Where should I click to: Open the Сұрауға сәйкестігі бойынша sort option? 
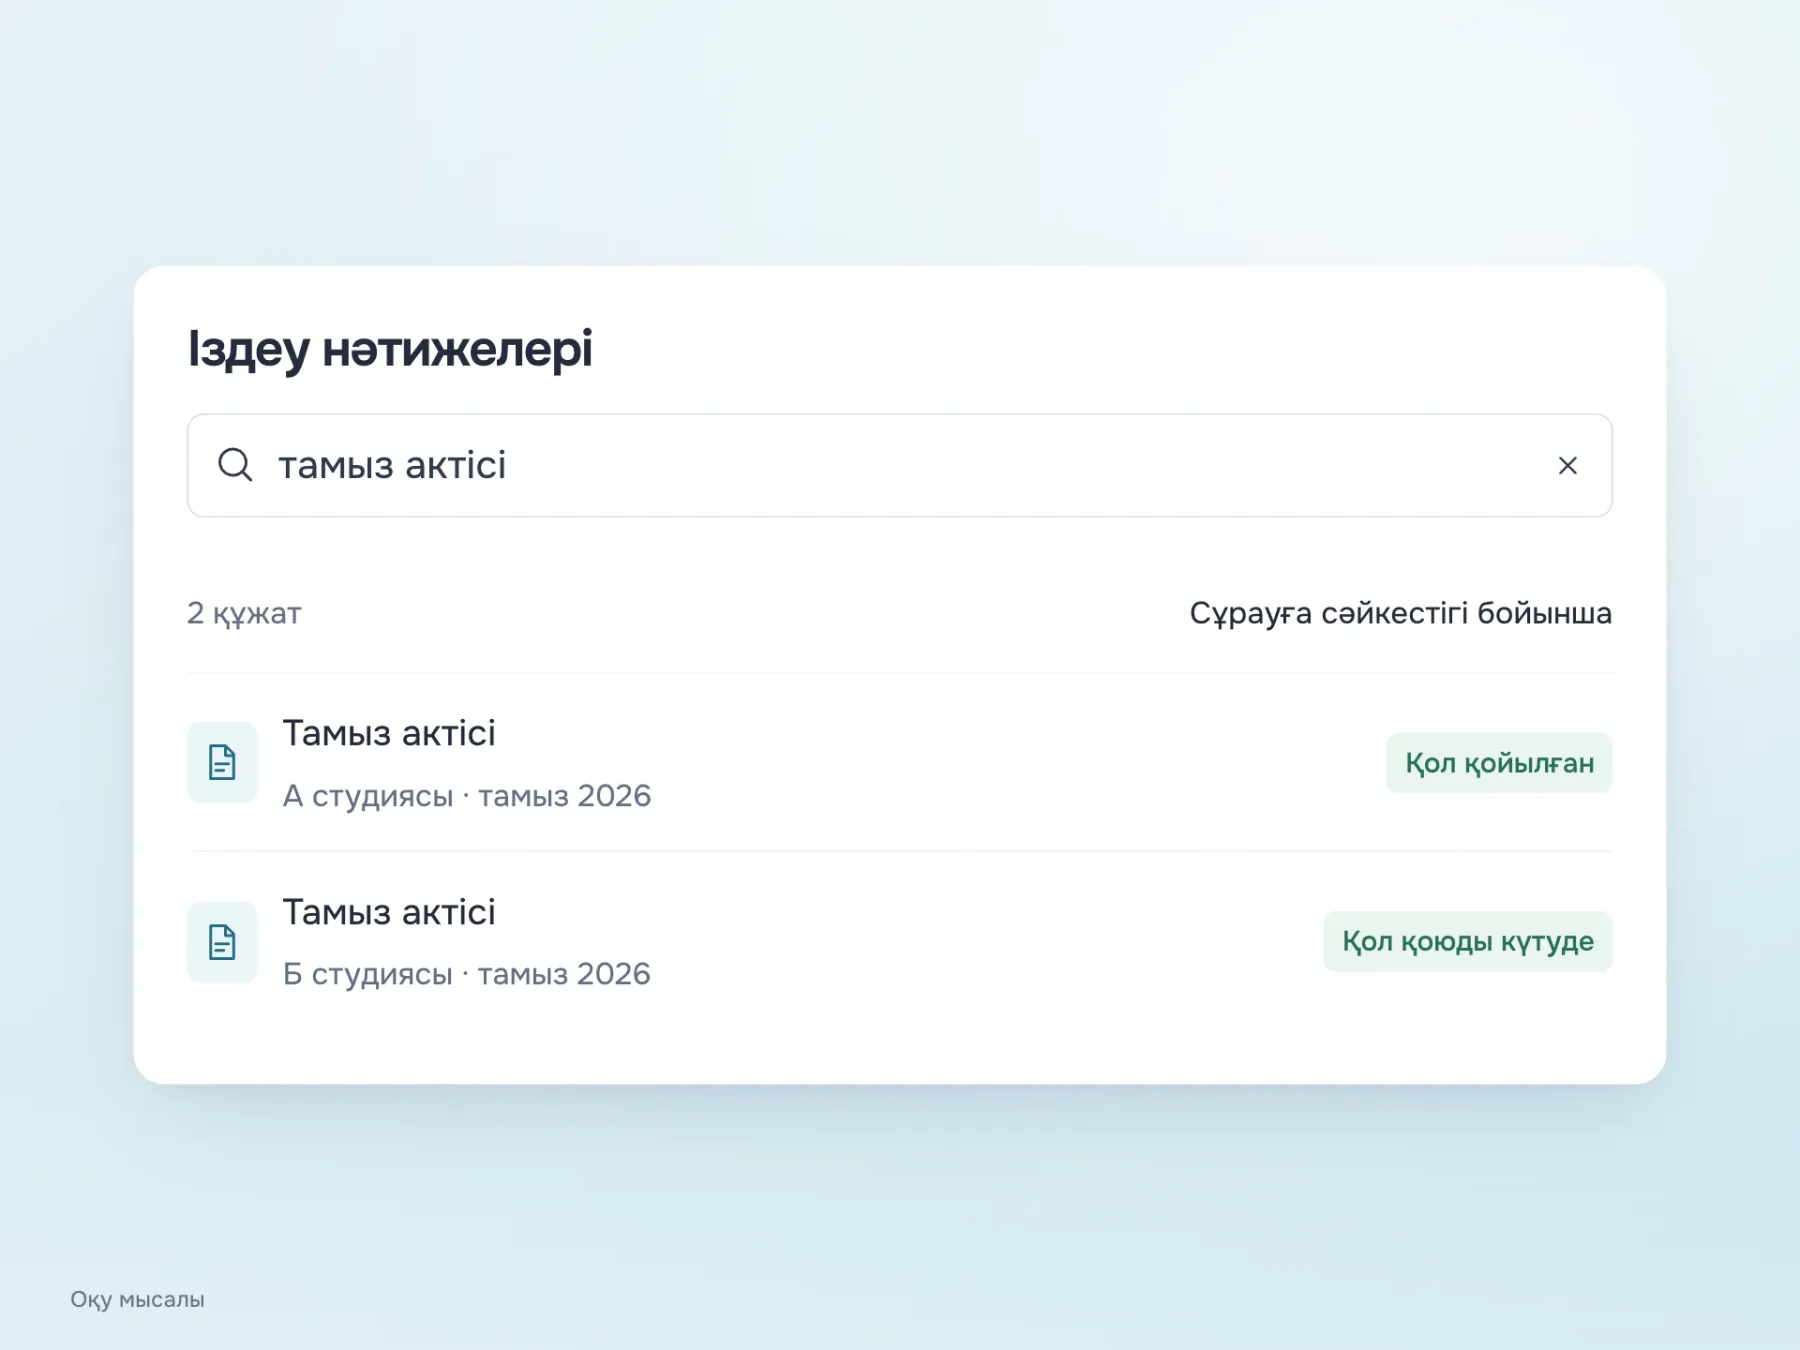click(x=1400, y=613)
